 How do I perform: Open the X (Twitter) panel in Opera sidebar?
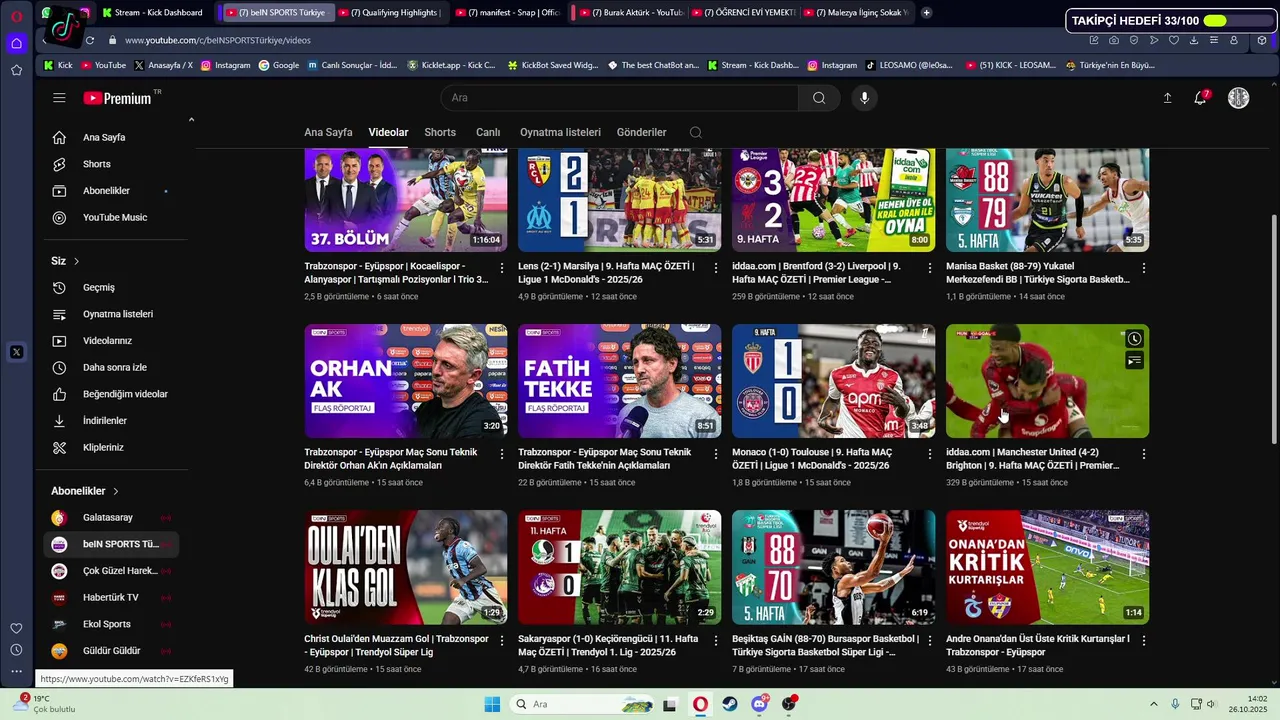(16, 352)
